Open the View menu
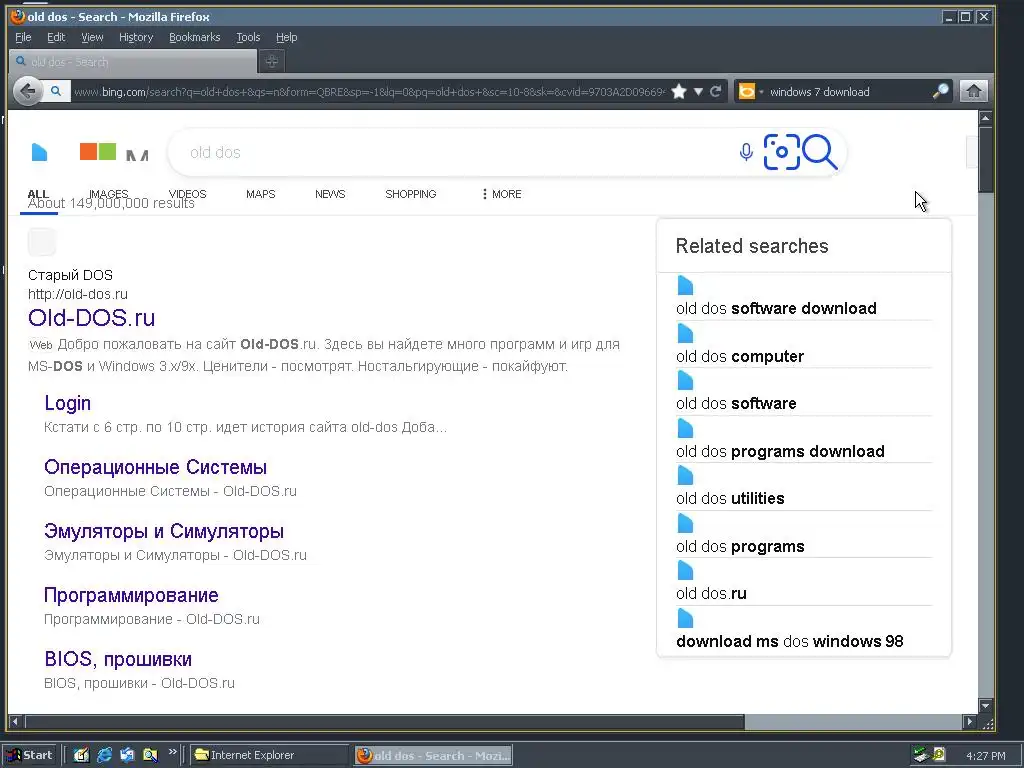Viewport: 1024px width, 768px height. coord(92,37)
